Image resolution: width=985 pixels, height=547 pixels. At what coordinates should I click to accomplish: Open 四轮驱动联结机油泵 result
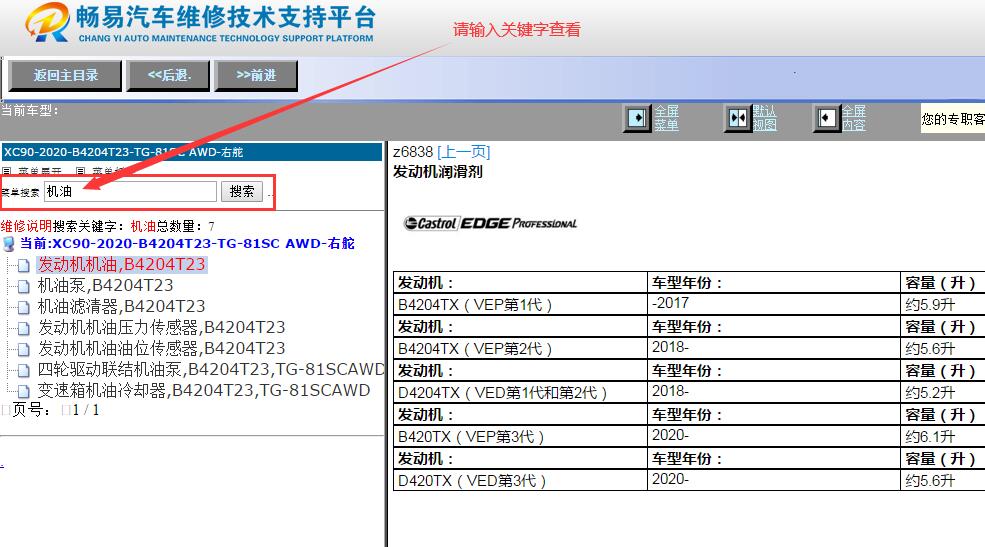coord(210,369)
